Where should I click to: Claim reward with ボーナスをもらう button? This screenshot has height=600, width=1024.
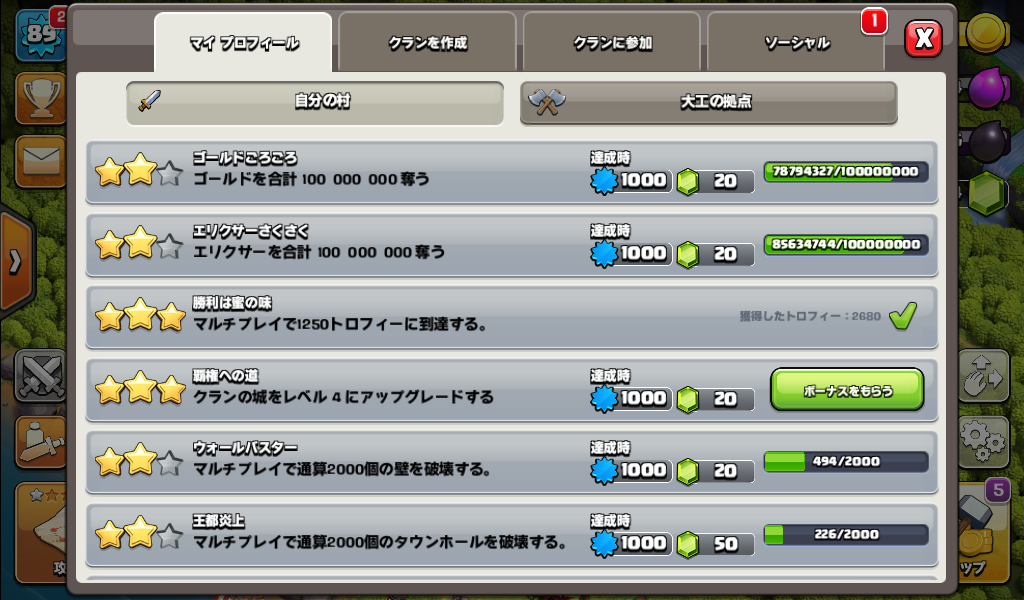tap(847, 390)
